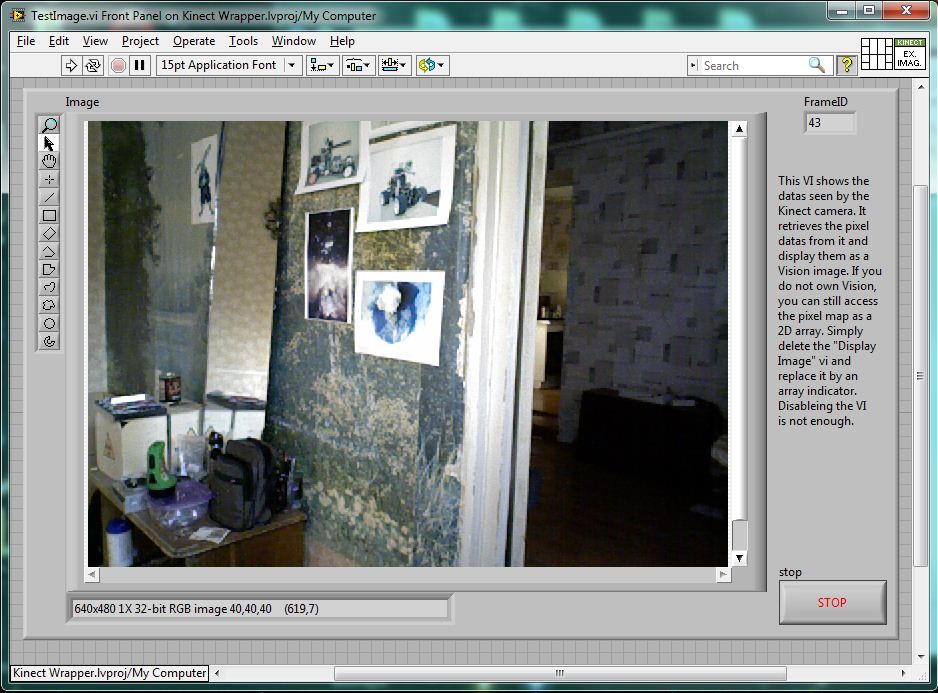Click the Abort Execution button
Screen dimensions: 938x693
point(118,65)
